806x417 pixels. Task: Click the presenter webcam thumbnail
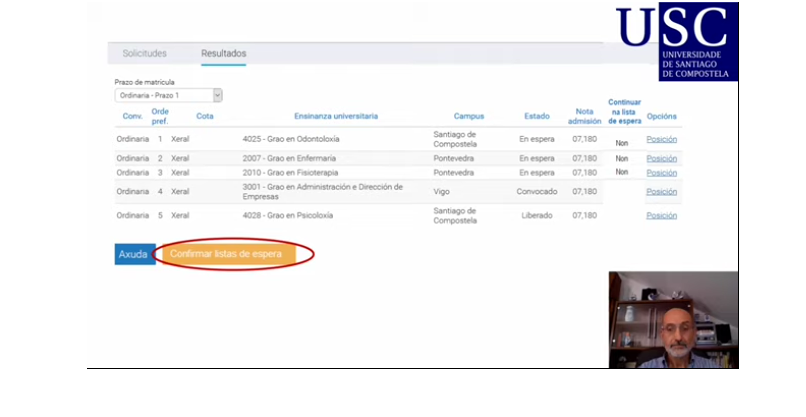674,320
